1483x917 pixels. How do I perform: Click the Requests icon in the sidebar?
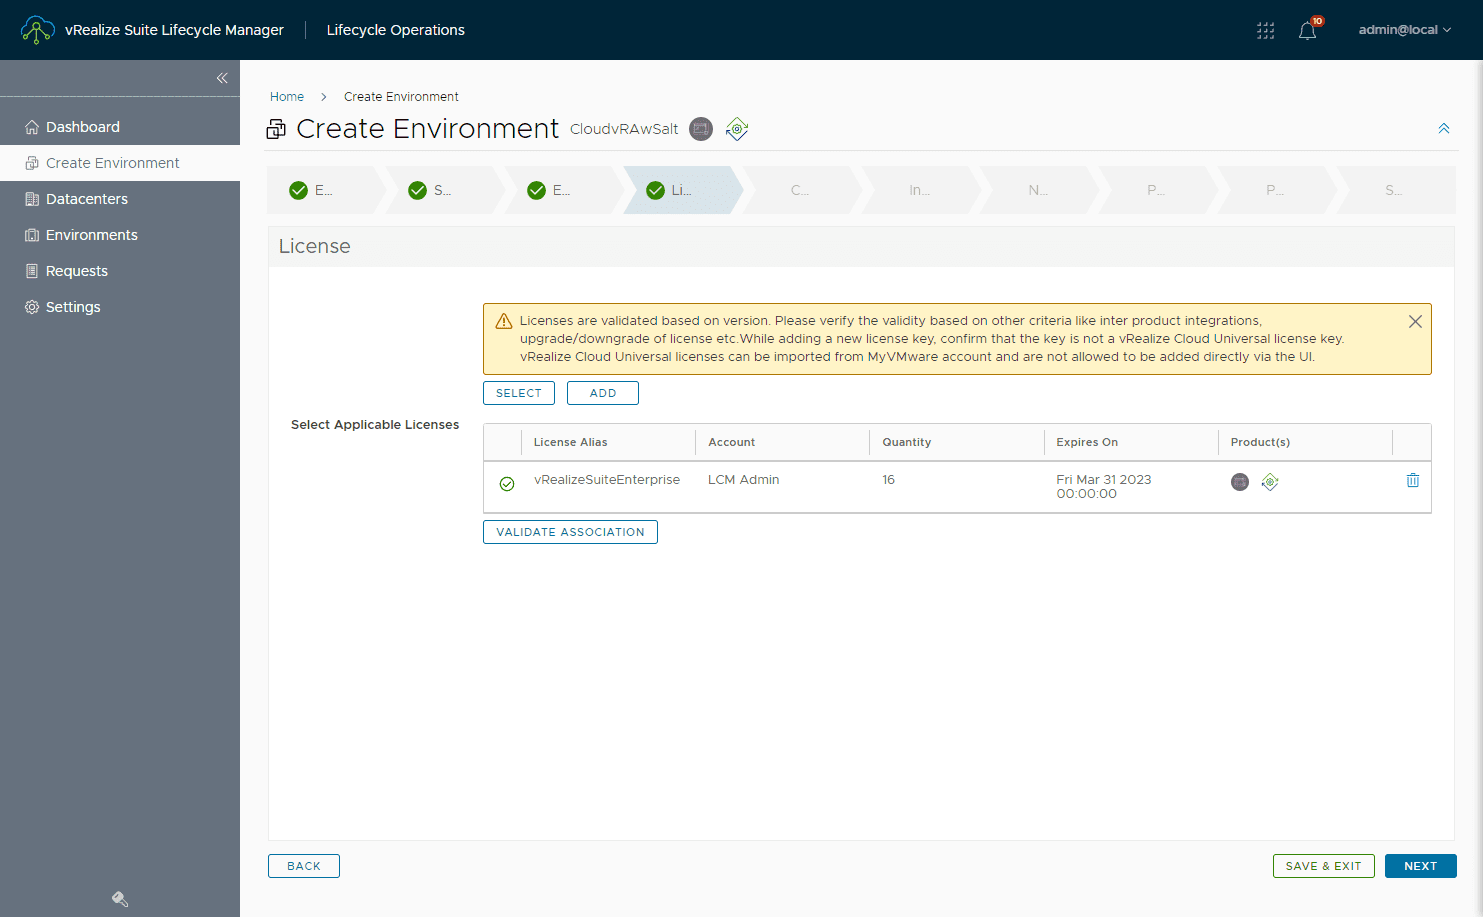click(x=30, y=270)
